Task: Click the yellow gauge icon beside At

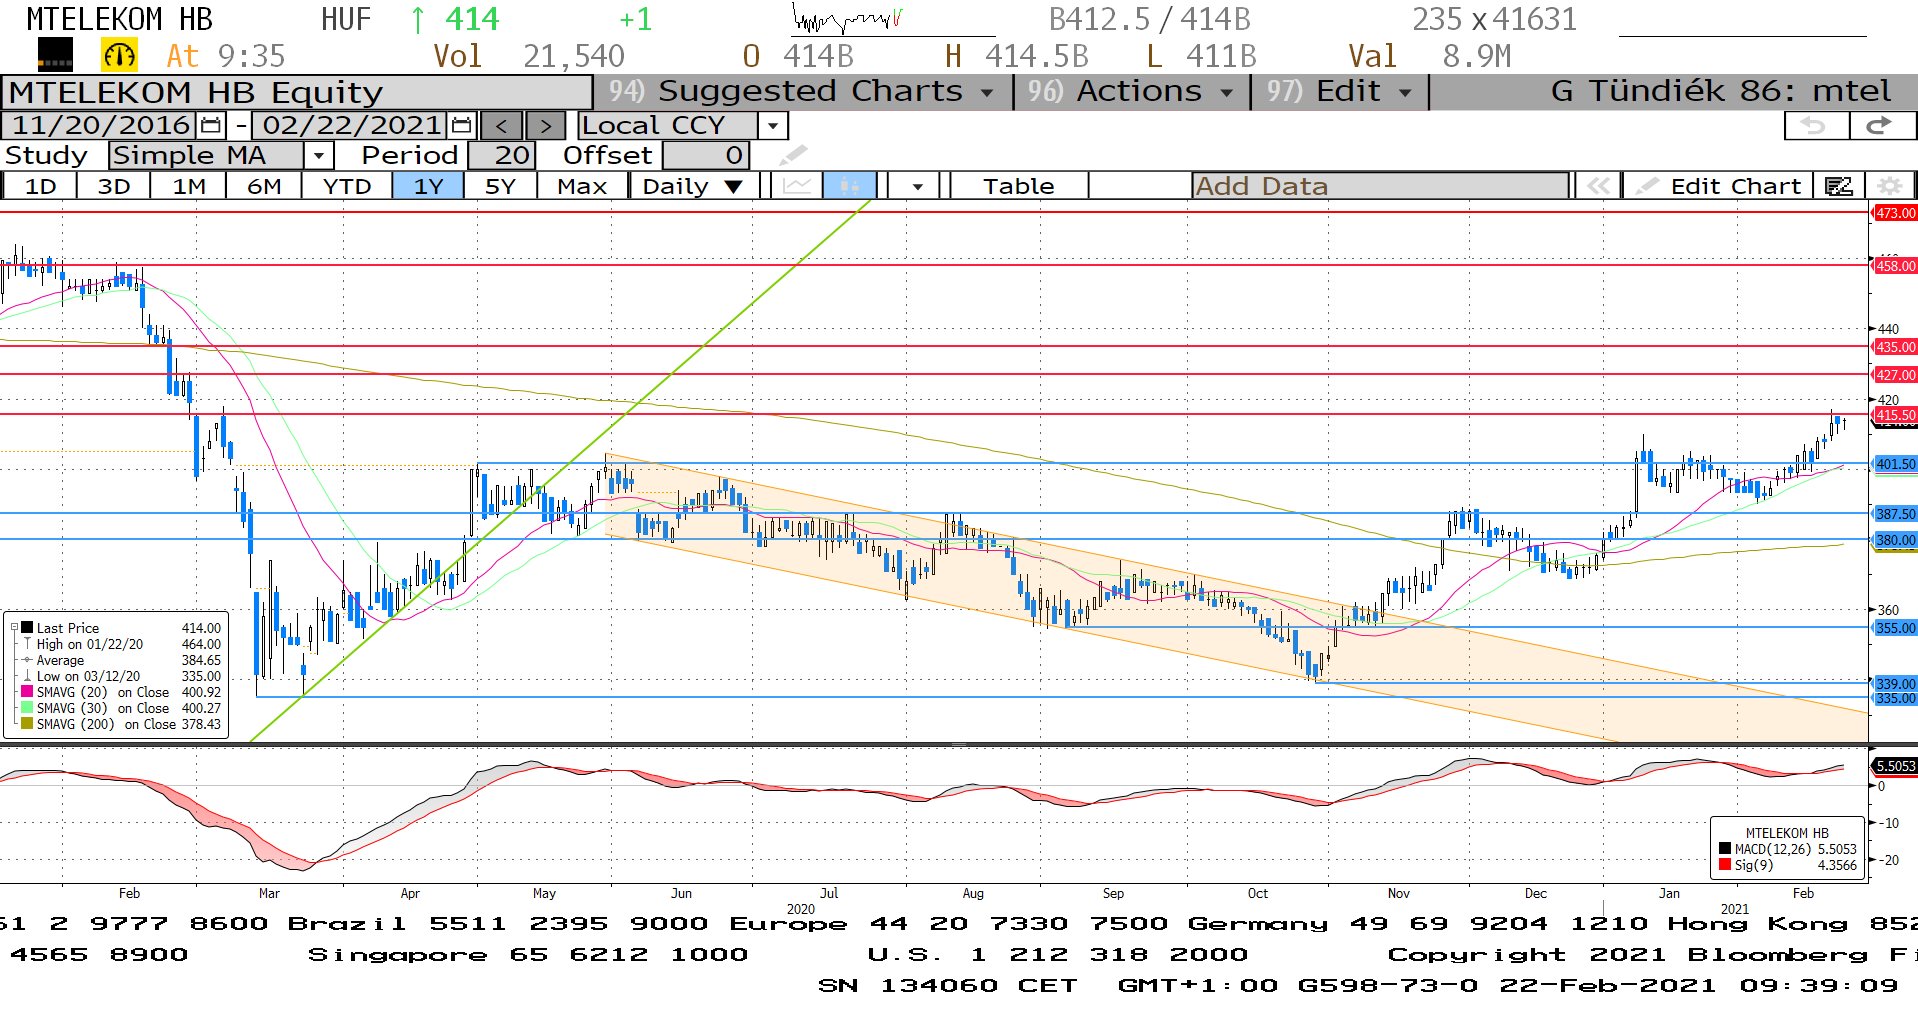Action: pos(119,55)
